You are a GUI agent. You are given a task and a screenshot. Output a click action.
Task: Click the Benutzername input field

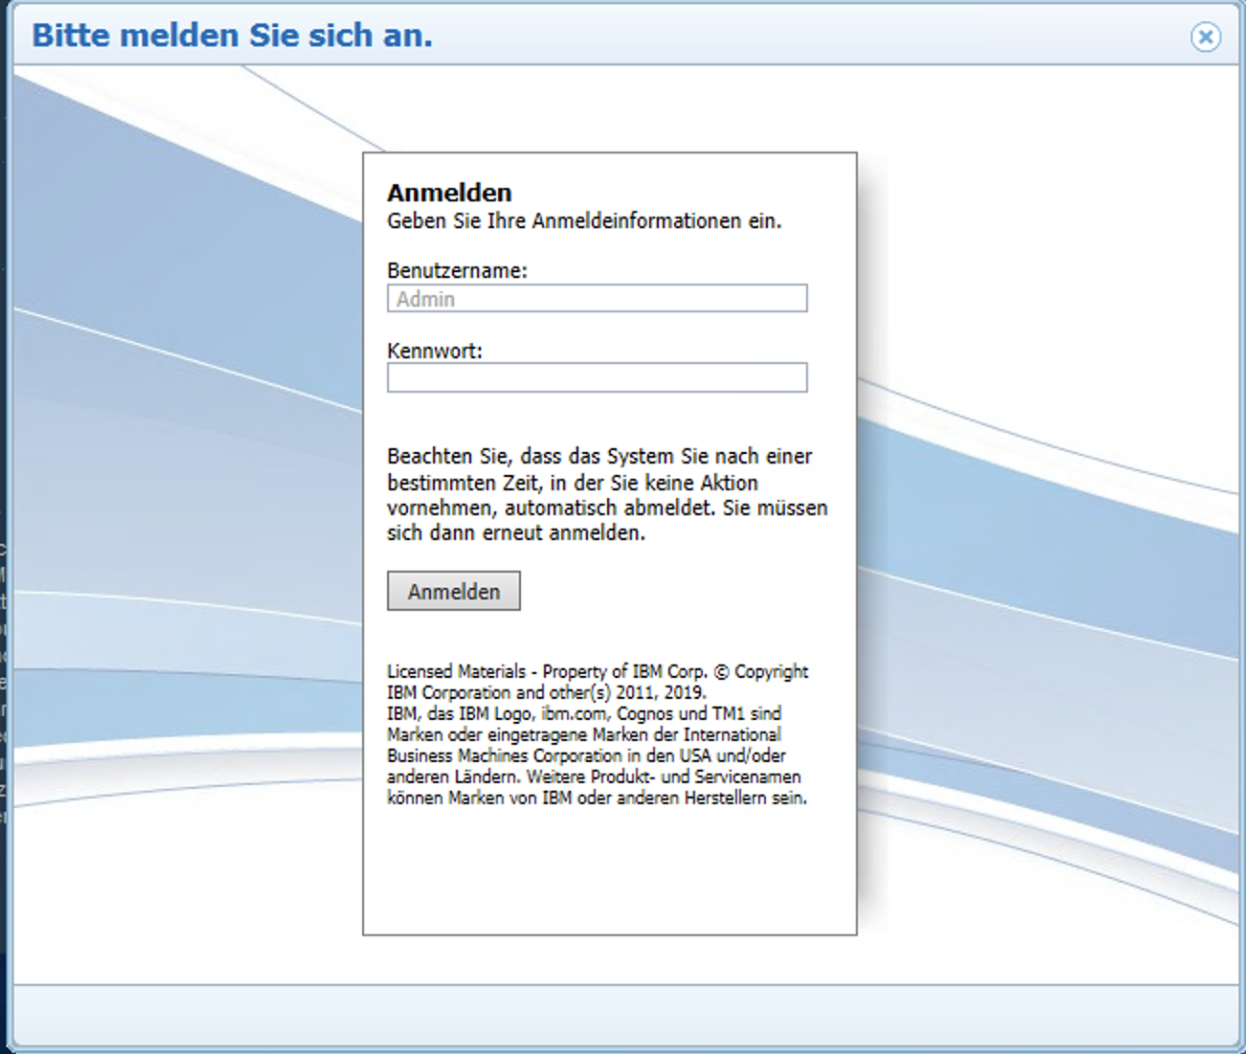click(x=596, y=299)
